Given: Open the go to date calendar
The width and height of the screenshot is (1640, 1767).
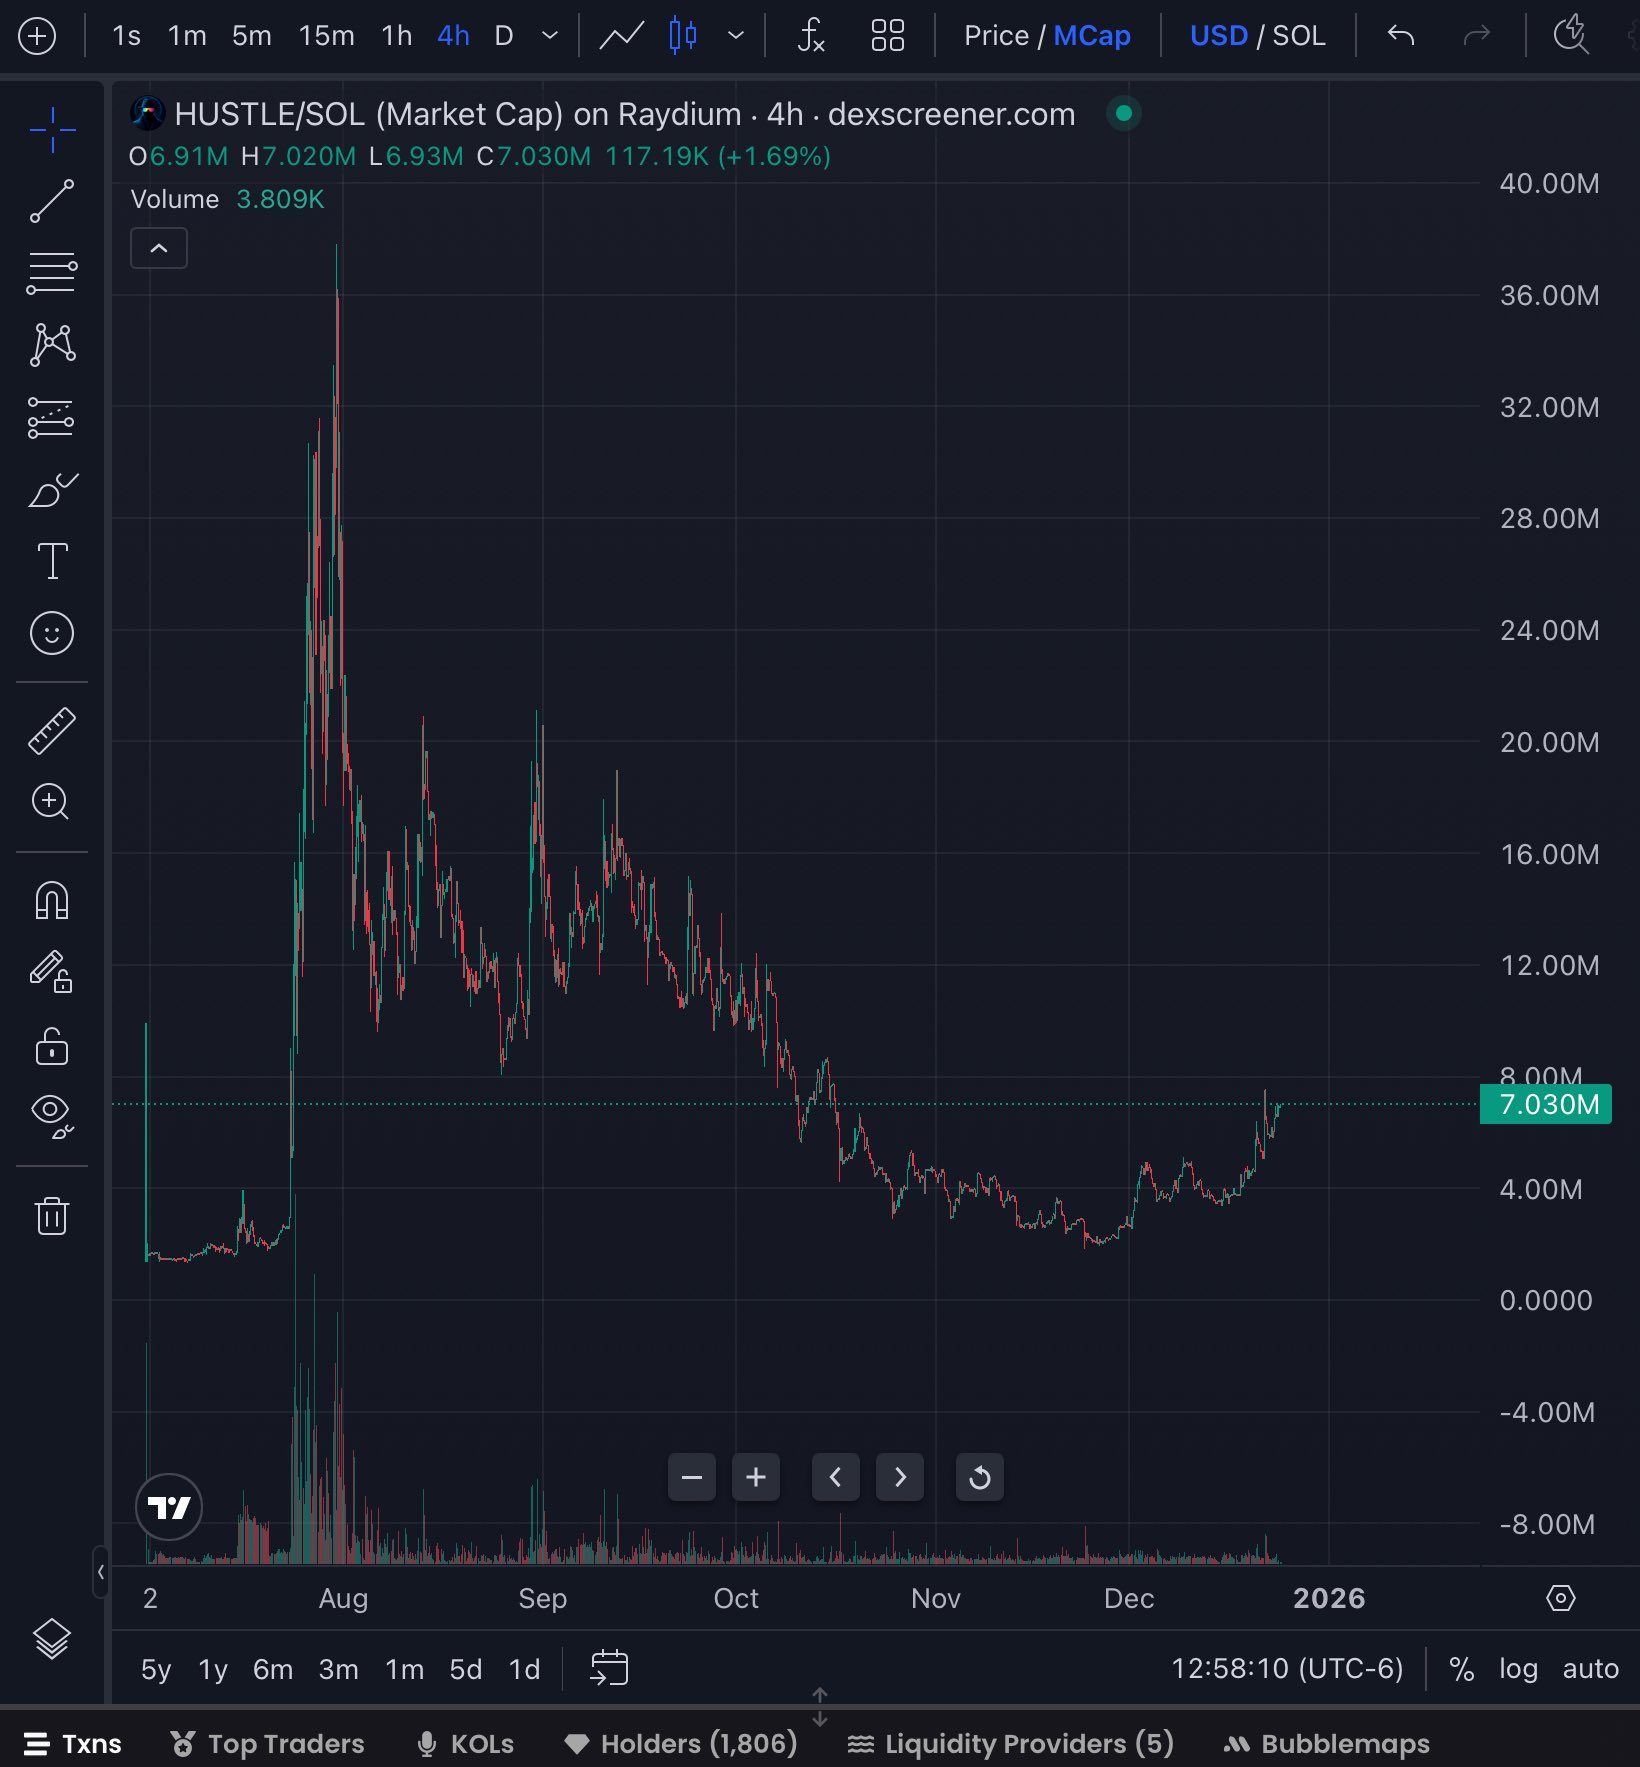Looking at the screenshot, I should tap(609, 1668).
